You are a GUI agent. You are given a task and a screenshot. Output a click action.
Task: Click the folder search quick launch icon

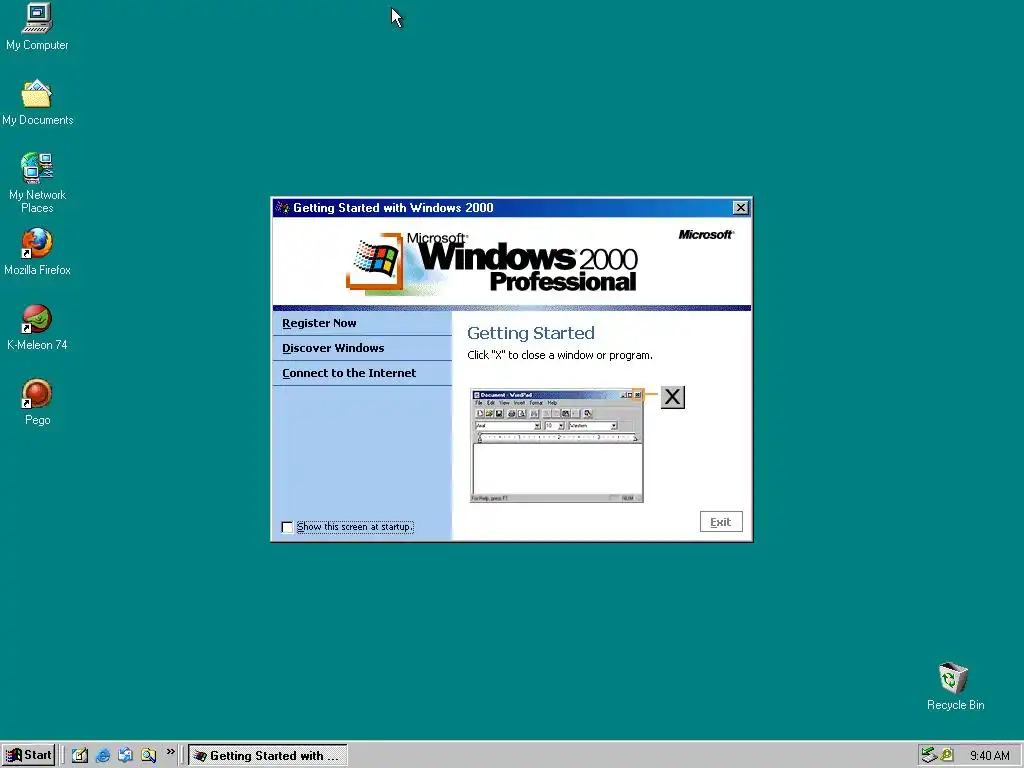pos(149,756)
